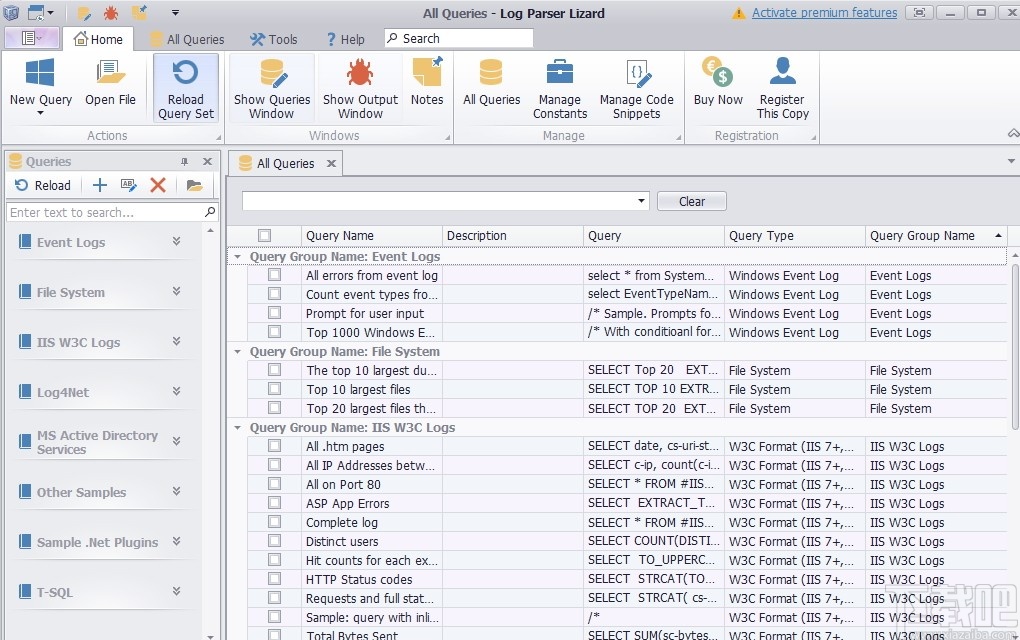Check the 'All on Port 80' row
The image size is (1020, 640).
tap(275, 484)
